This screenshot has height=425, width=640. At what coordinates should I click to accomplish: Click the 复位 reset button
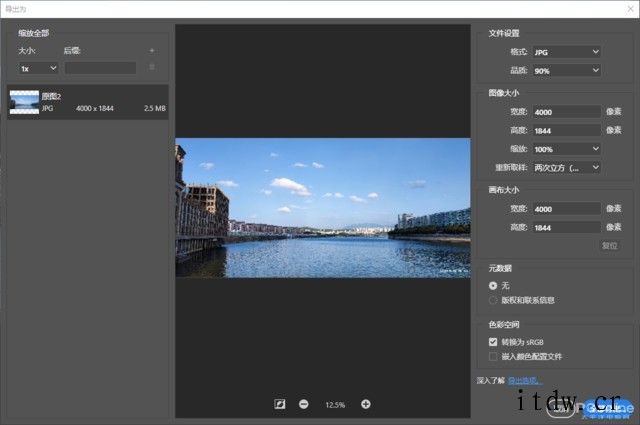[609, 245]
